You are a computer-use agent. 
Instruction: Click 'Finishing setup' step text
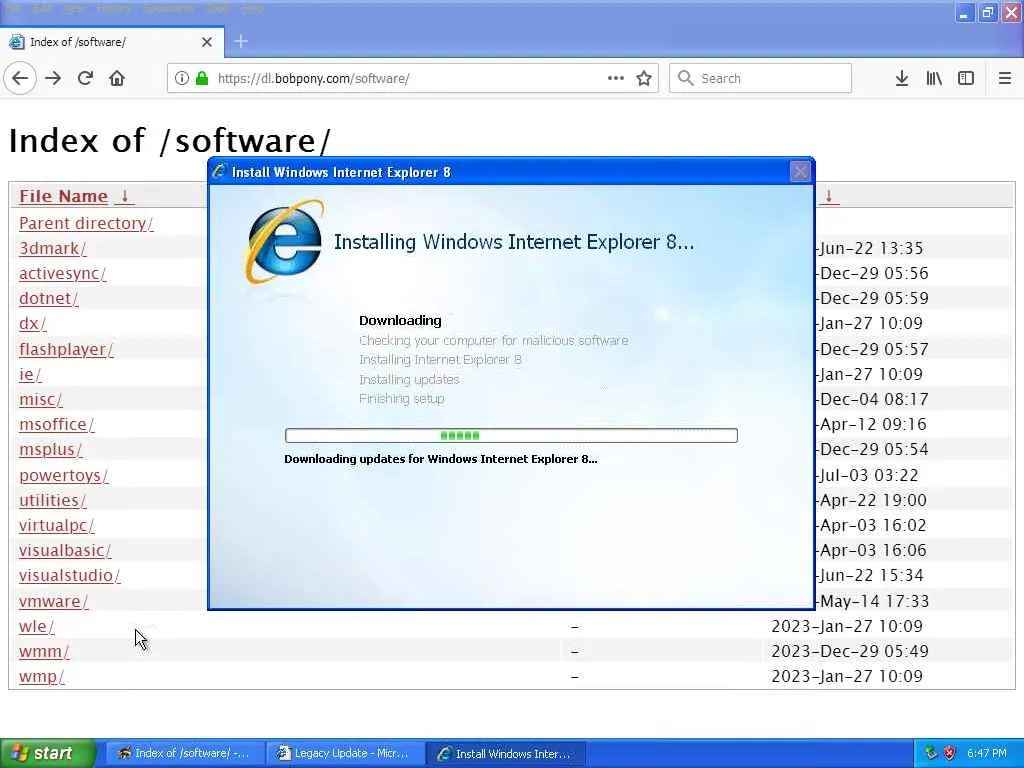402,398
